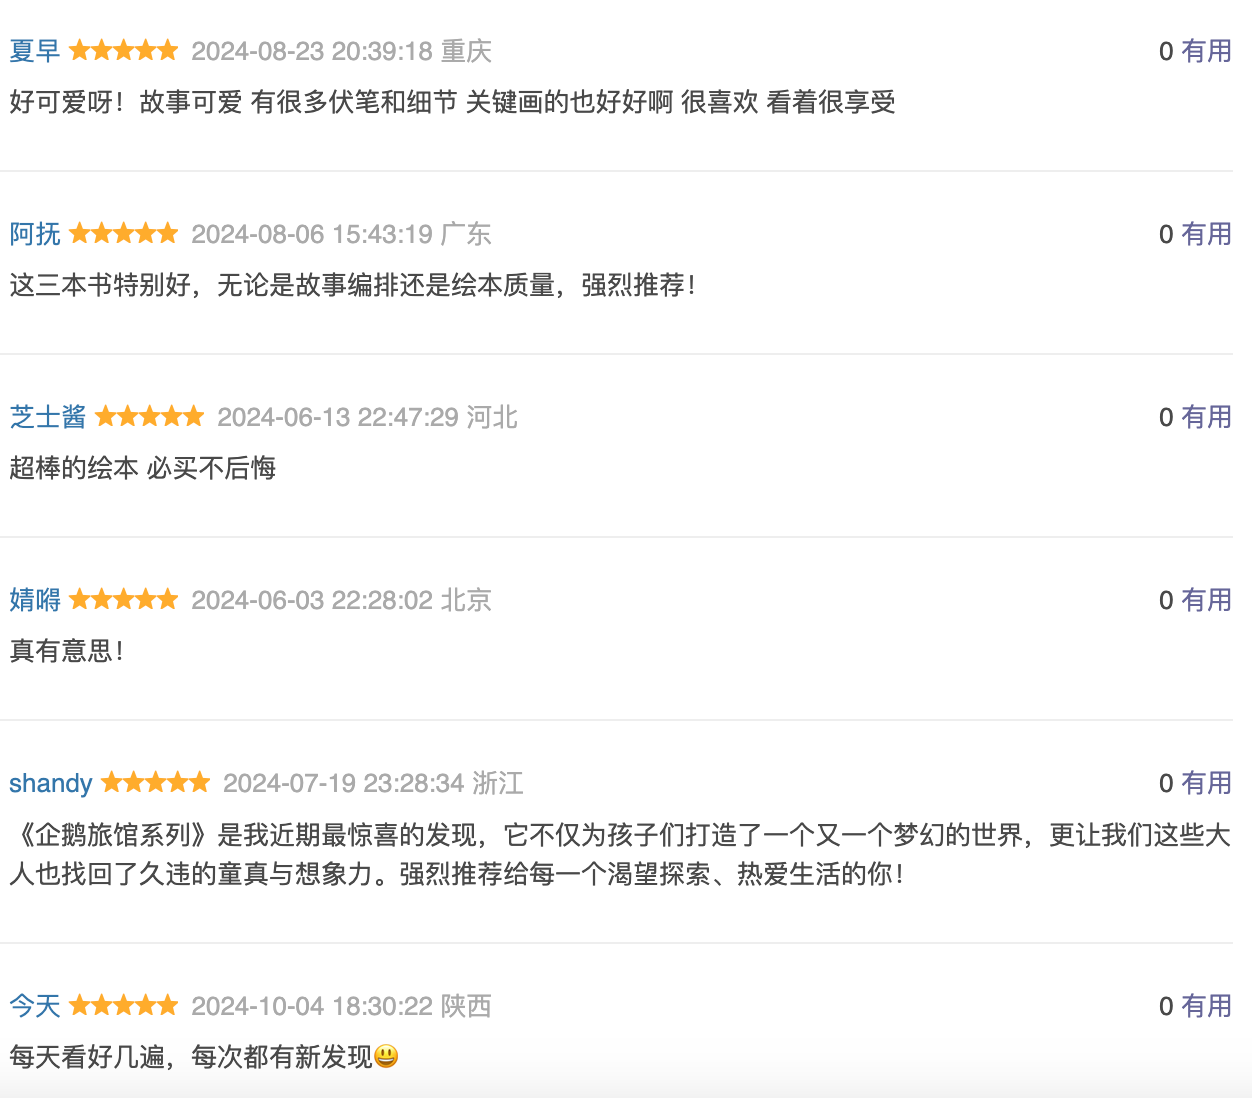Mark 今天's review as 有用

1206,1006
